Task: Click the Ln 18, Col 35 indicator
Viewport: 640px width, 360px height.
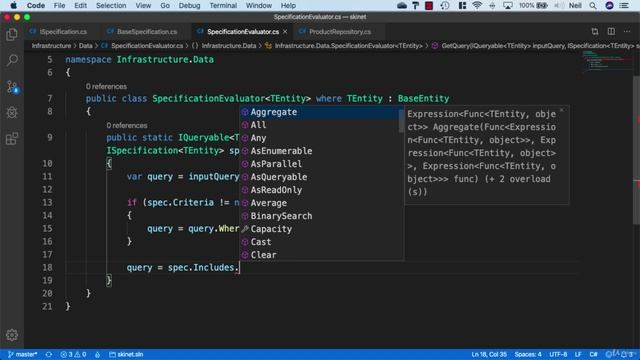Action: (x=489, y=354)
